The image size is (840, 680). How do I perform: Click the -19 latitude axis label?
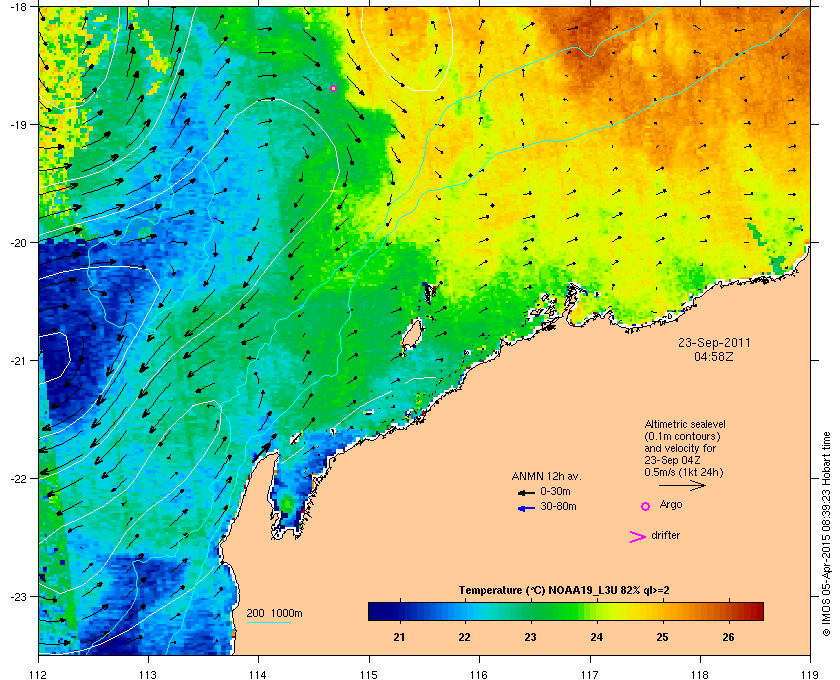coord(18,125)
